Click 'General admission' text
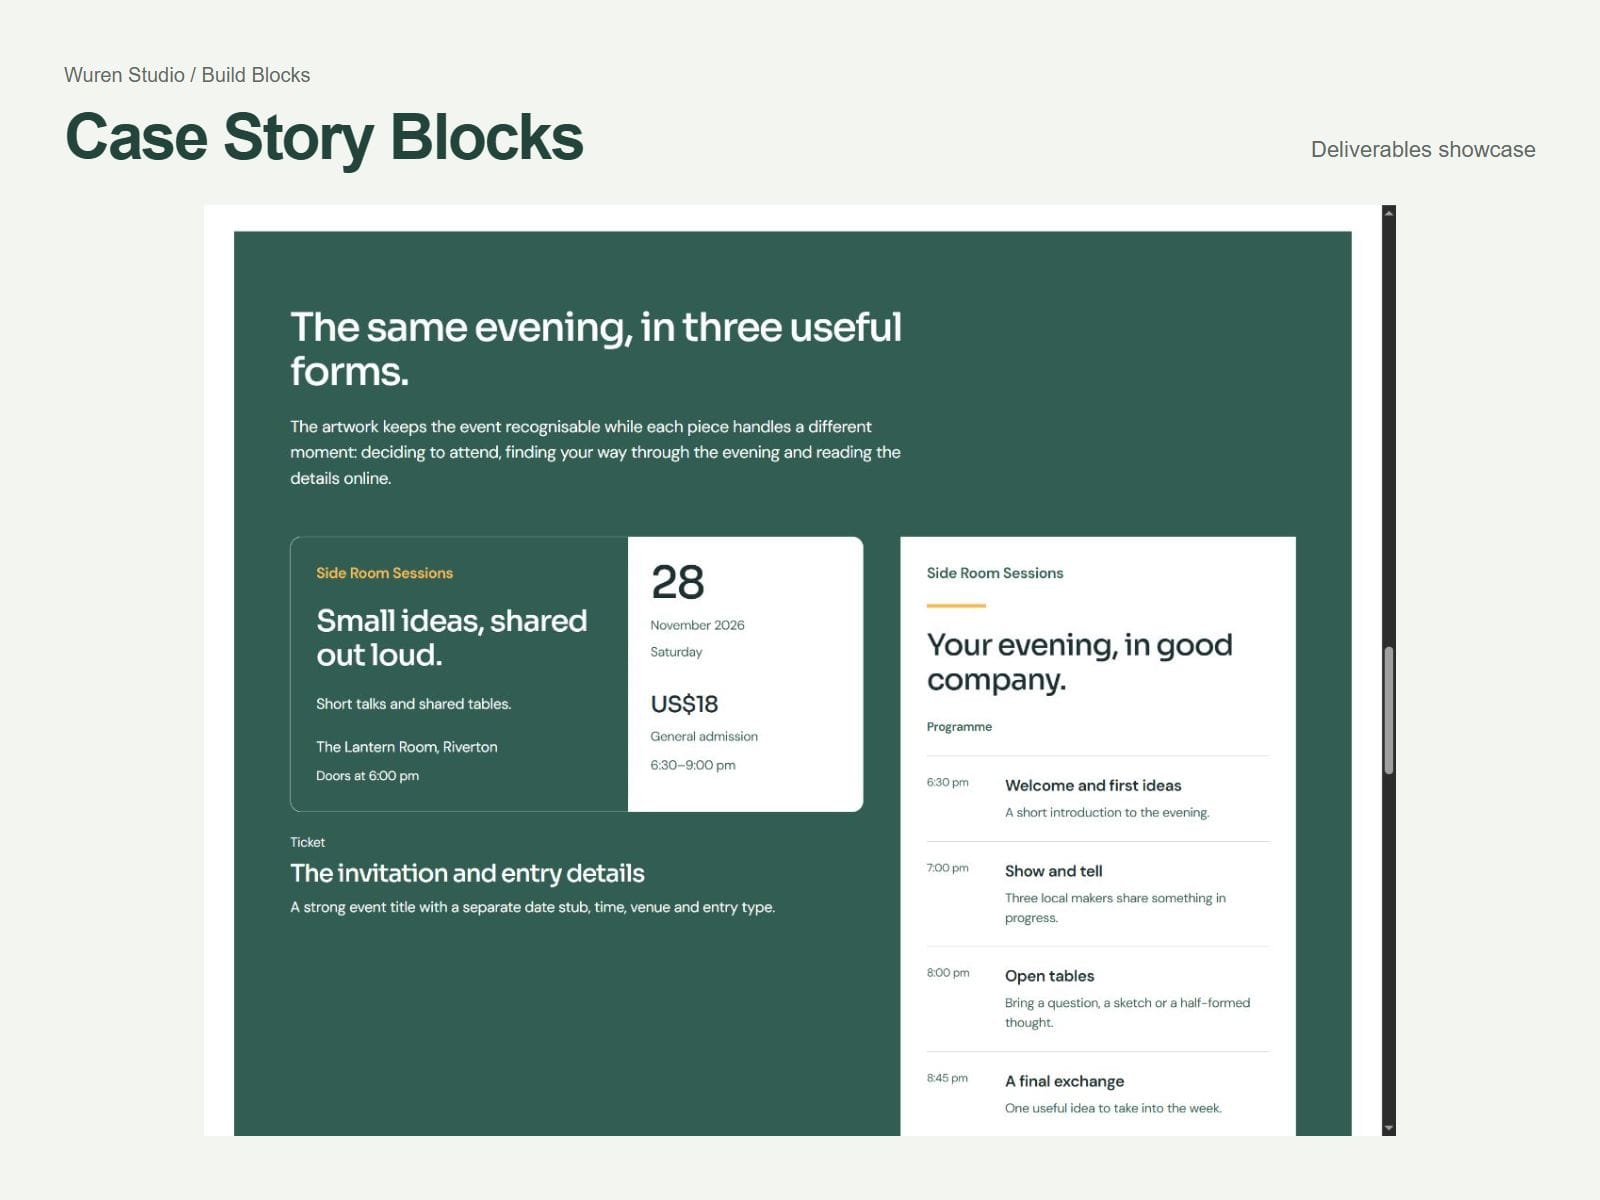The height and width of the screenshot is (1200, 1600). (x=704, y=736)
